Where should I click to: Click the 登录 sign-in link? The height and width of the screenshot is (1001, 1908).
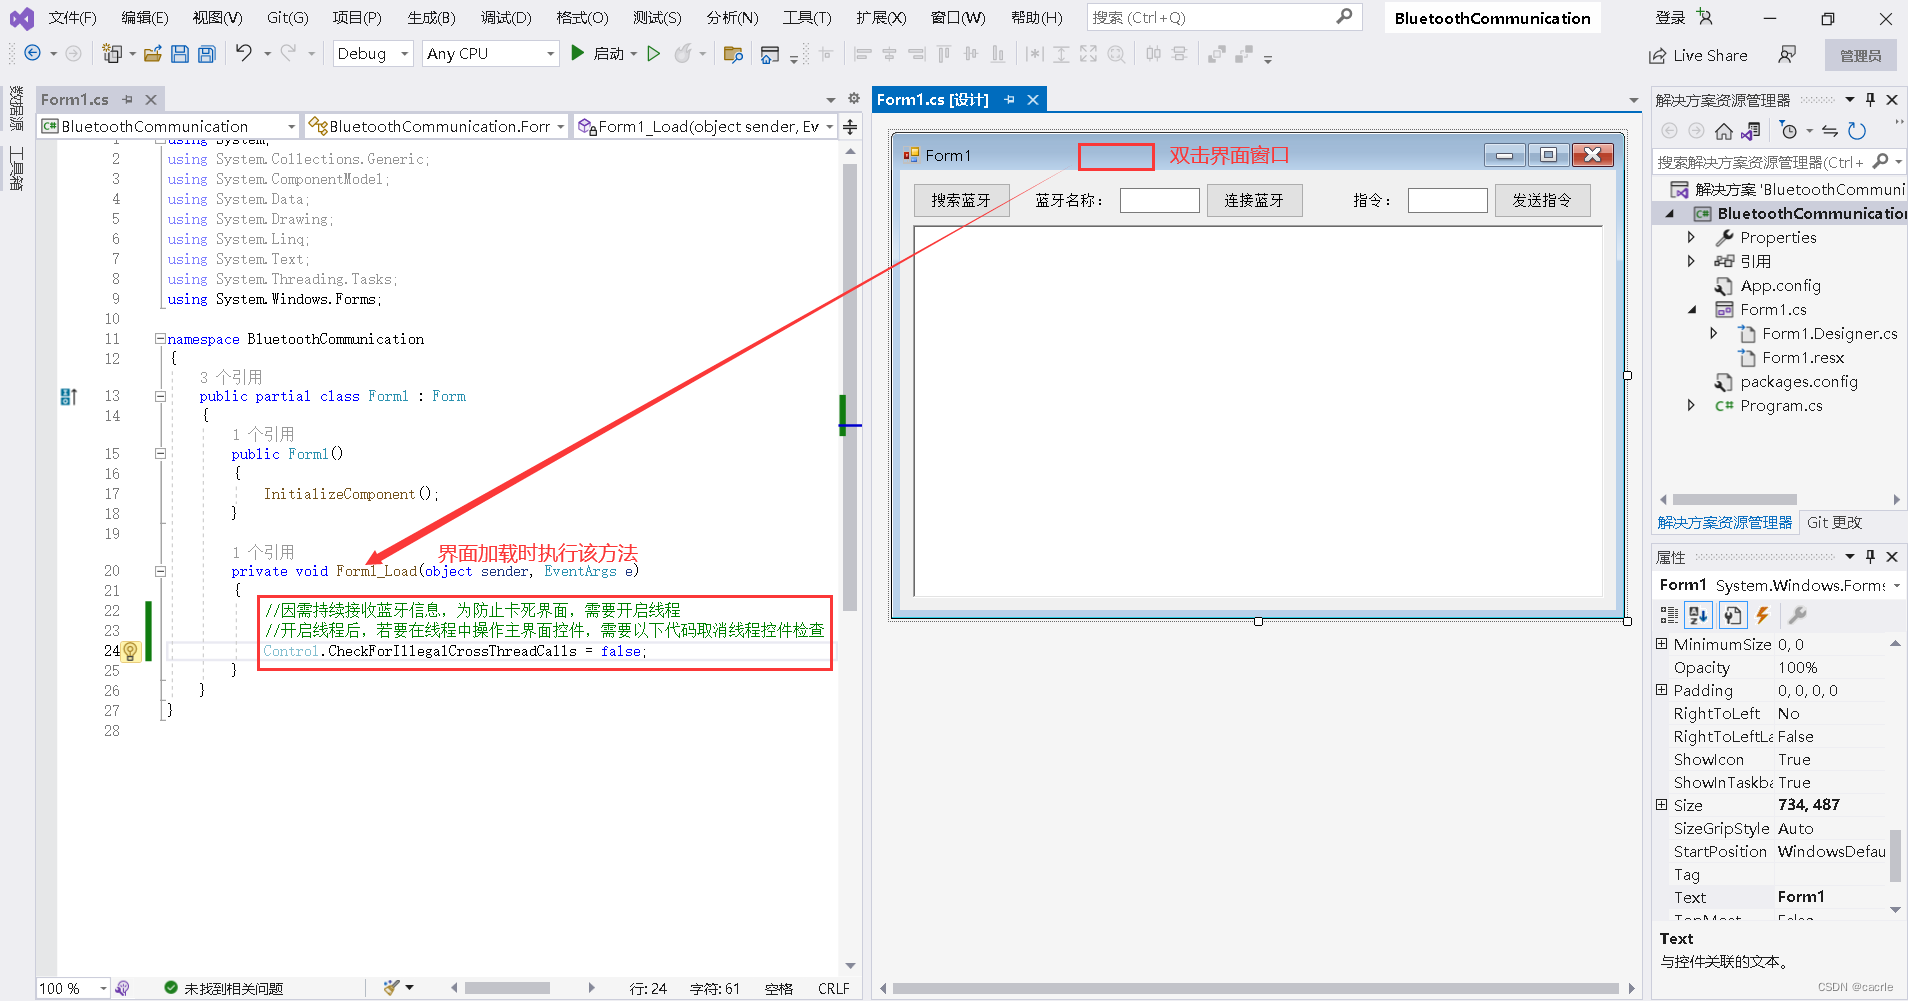(x=1670, y=17)
